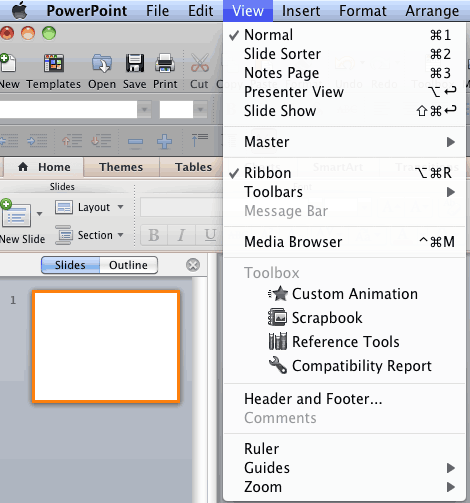
Task: Open the File menu
Action: coord(157,11)
